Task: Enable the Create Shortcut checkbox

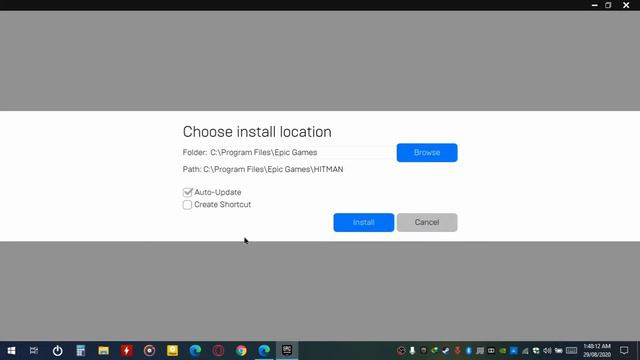Action: 187,204
